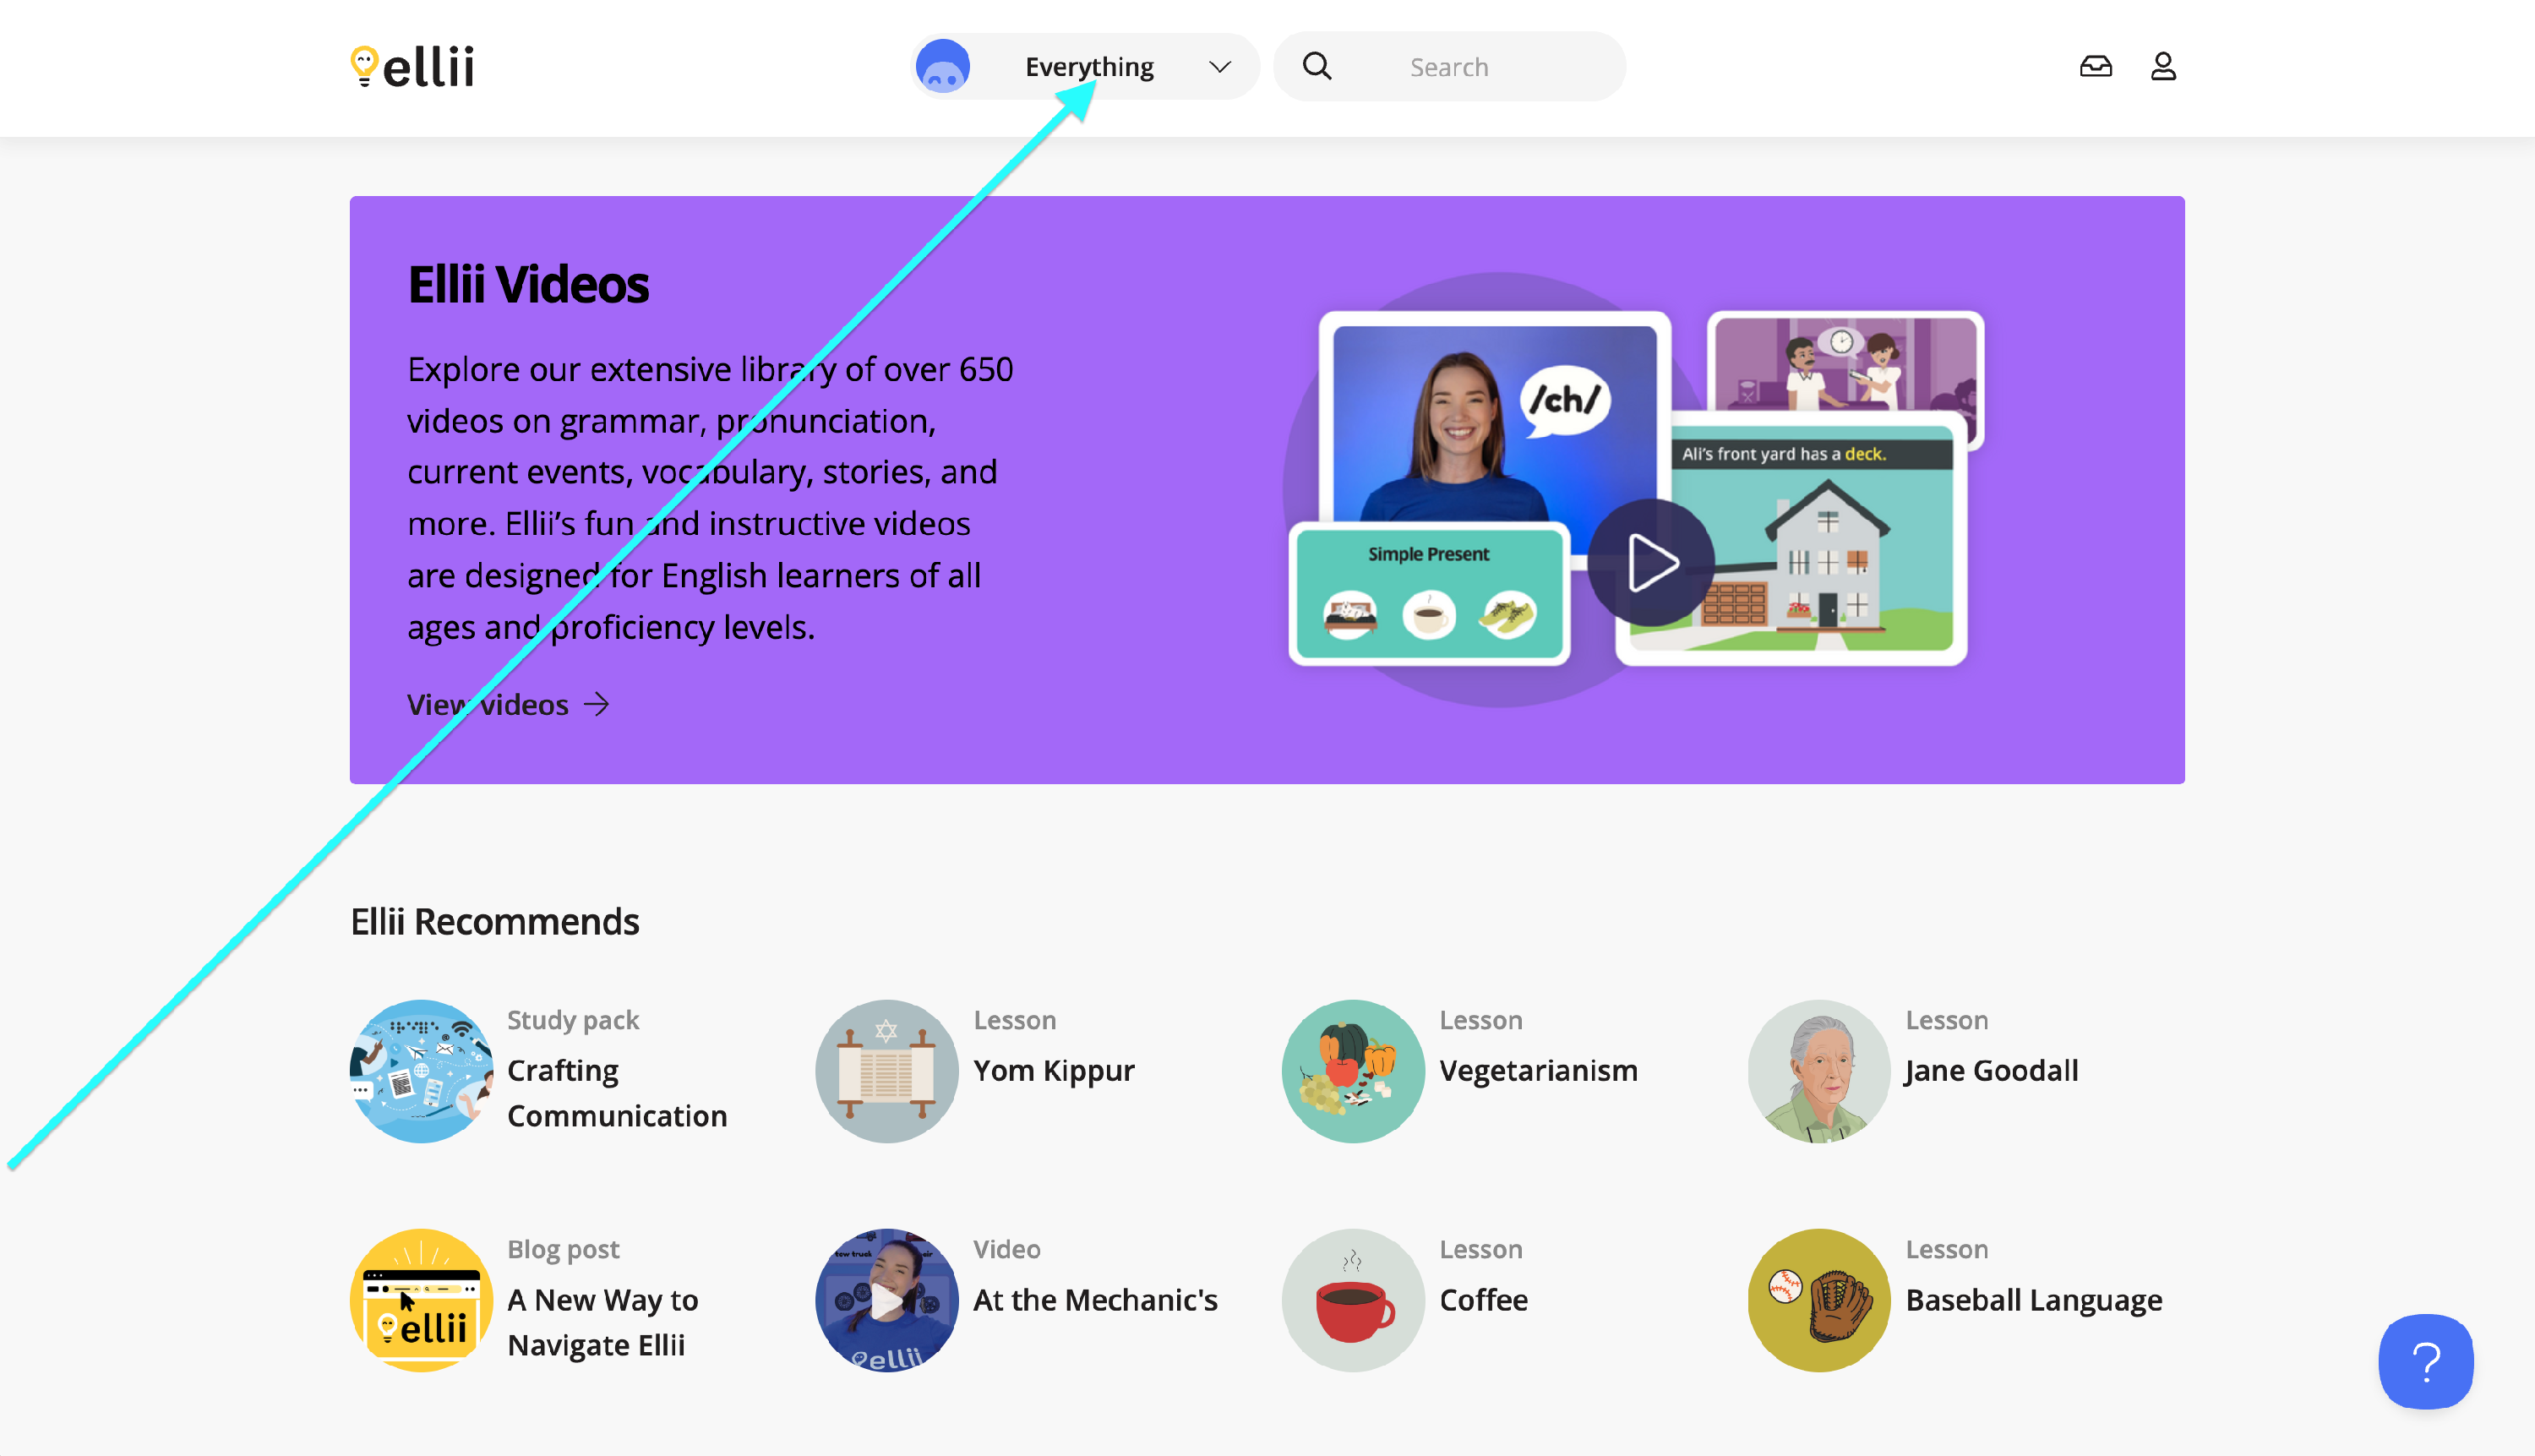
Task: Play the Ellii Videos preview
Action: coord(1651,563)
